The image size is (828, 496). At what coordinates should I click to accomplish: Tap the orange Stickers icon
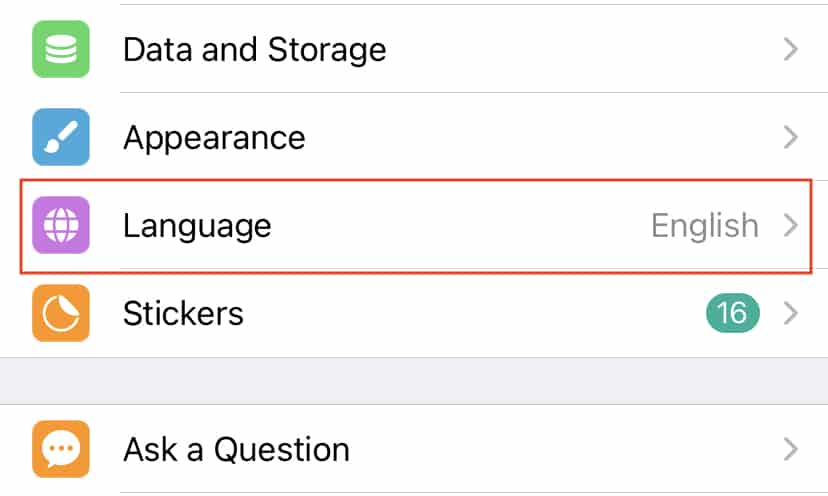61,313
